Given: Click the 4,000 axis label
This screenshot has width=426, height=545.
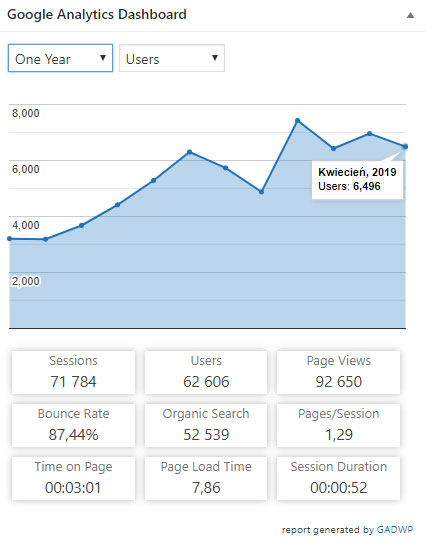Looking at the screenshot, I should pos(26,225).
